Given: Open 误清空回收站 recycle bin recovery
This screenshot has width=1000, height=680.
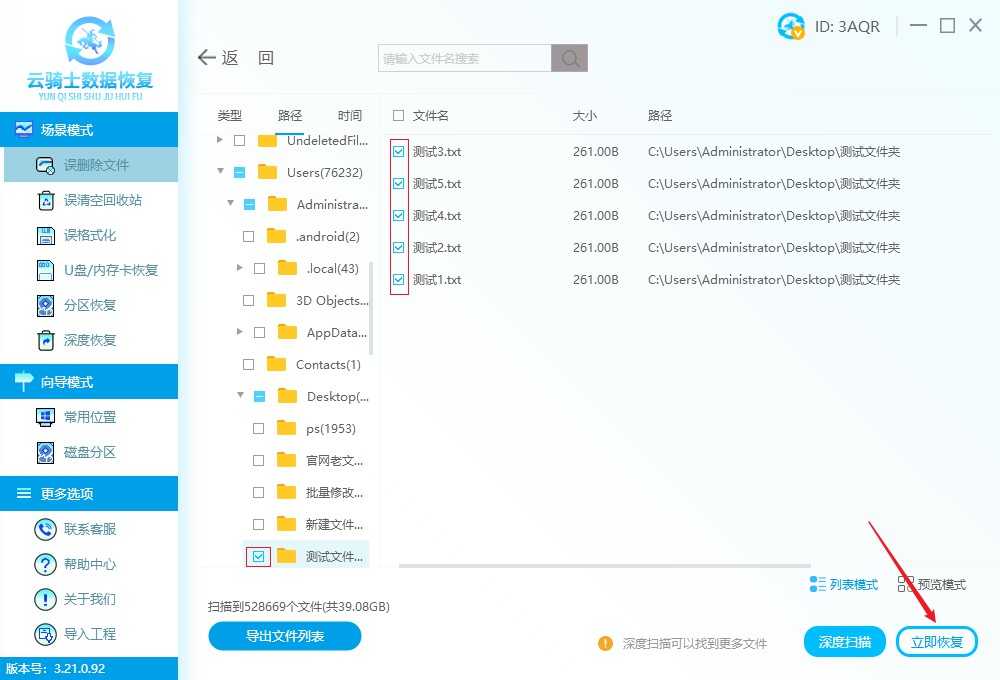Looking at the screenshot, I should tap(46, 200).
